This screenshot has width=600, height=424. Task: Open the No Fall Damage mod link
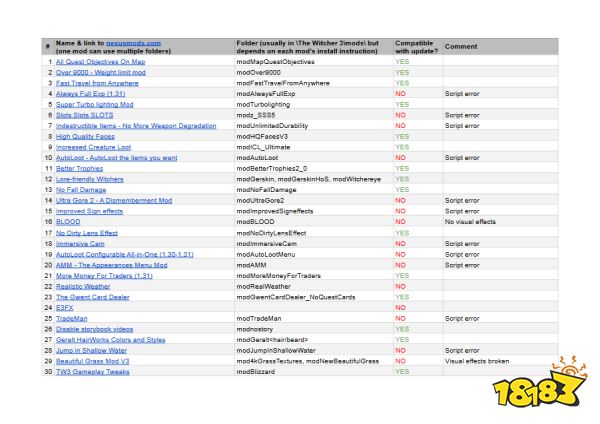tap(81, 189)
